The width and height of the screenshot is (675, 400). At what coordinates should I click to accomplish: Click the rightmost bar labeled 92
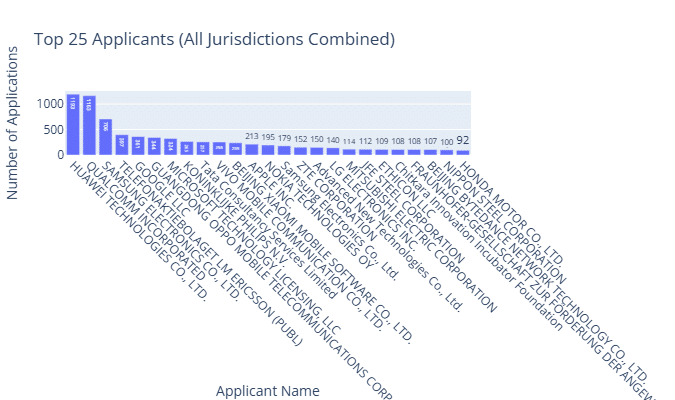pyautogui.click(x=463, y=153)
